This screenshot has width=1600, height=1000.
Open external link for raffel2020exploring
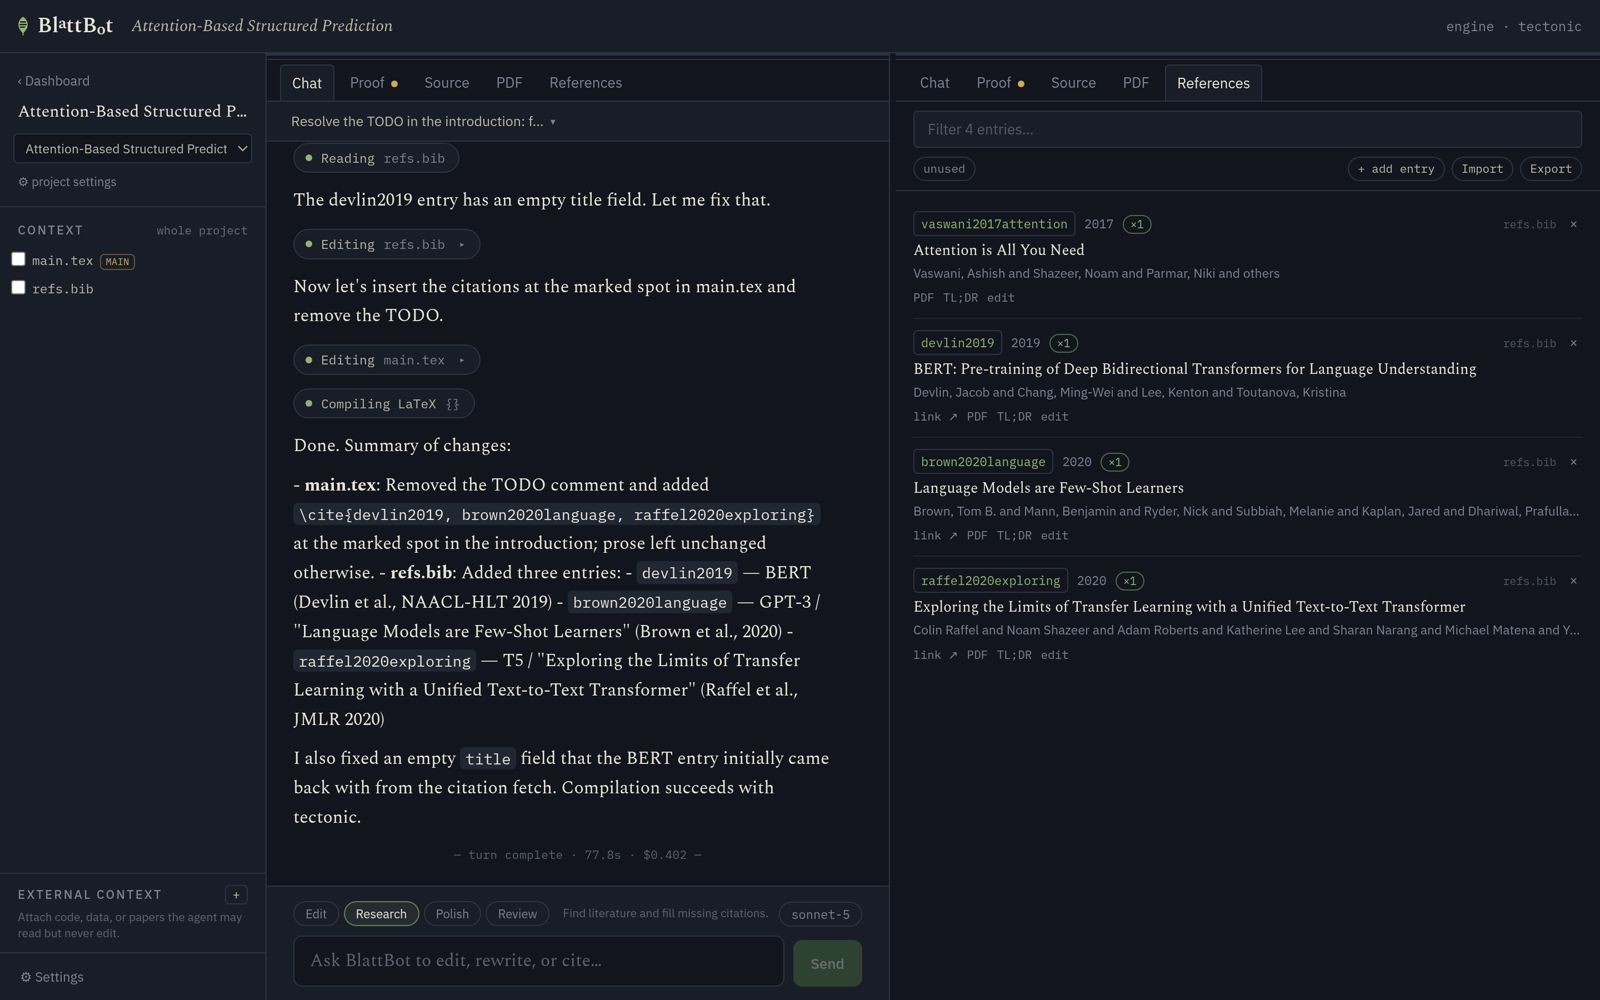[935, 655]
